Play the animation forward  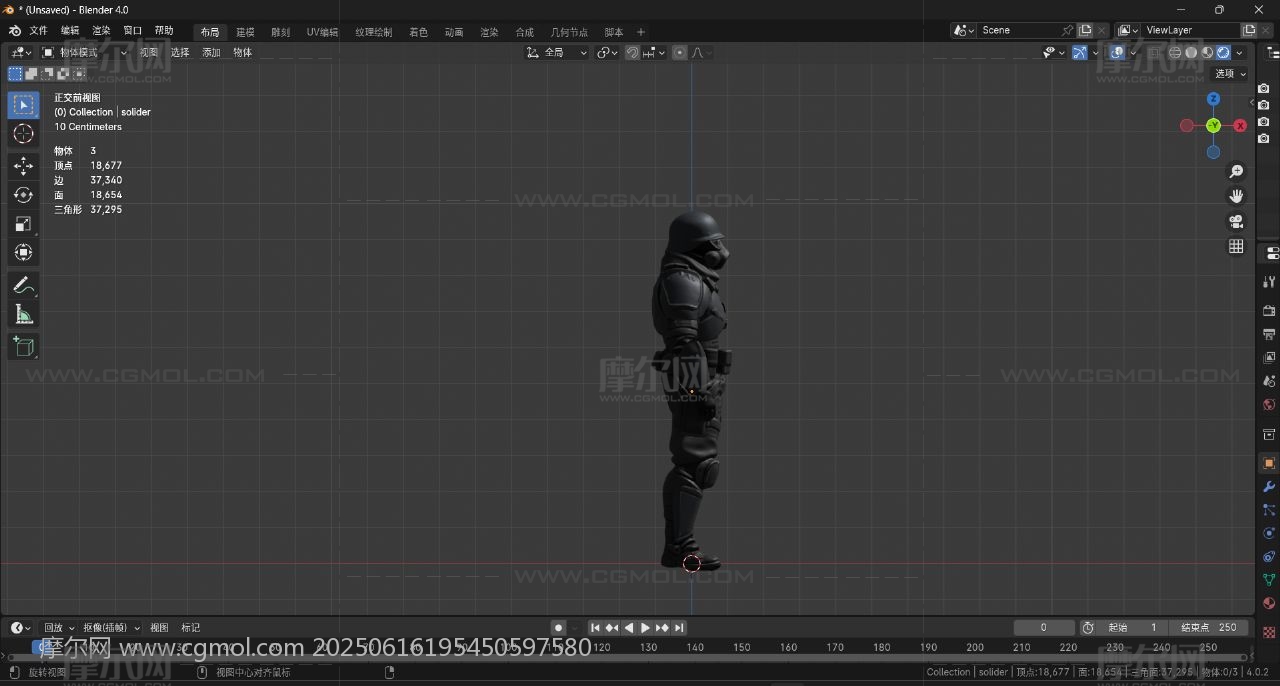click(x=645, y=628)
